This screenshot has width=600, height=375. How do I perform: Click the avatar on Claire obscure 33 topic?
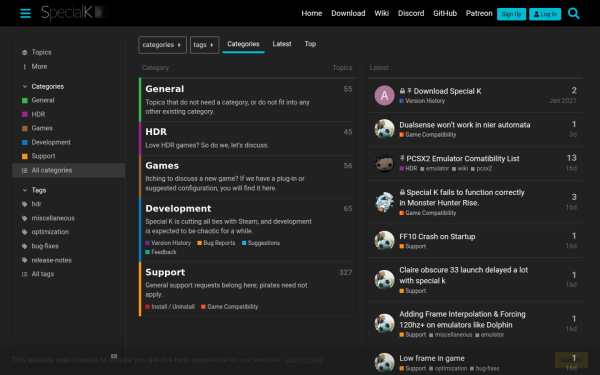pyautogui.click(x=384, y=279)
